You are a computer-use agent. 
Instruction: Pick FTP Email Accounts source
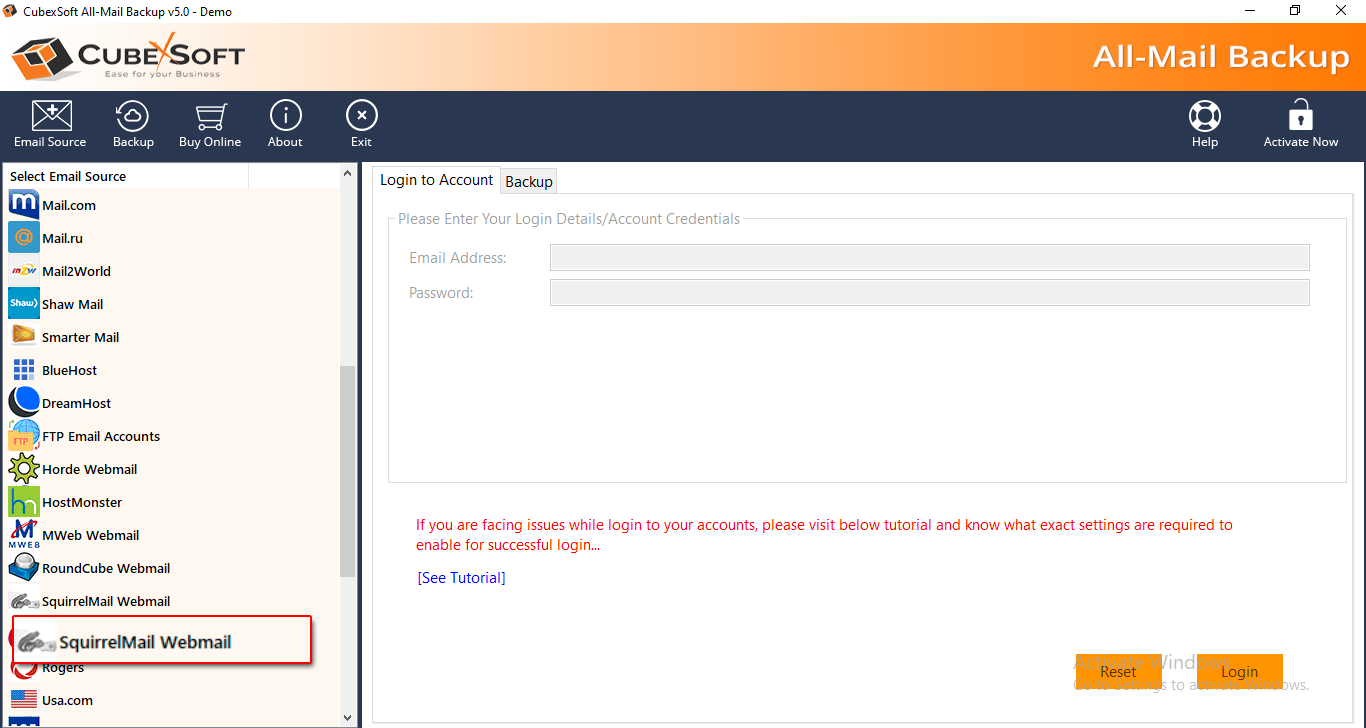(100, 436)
